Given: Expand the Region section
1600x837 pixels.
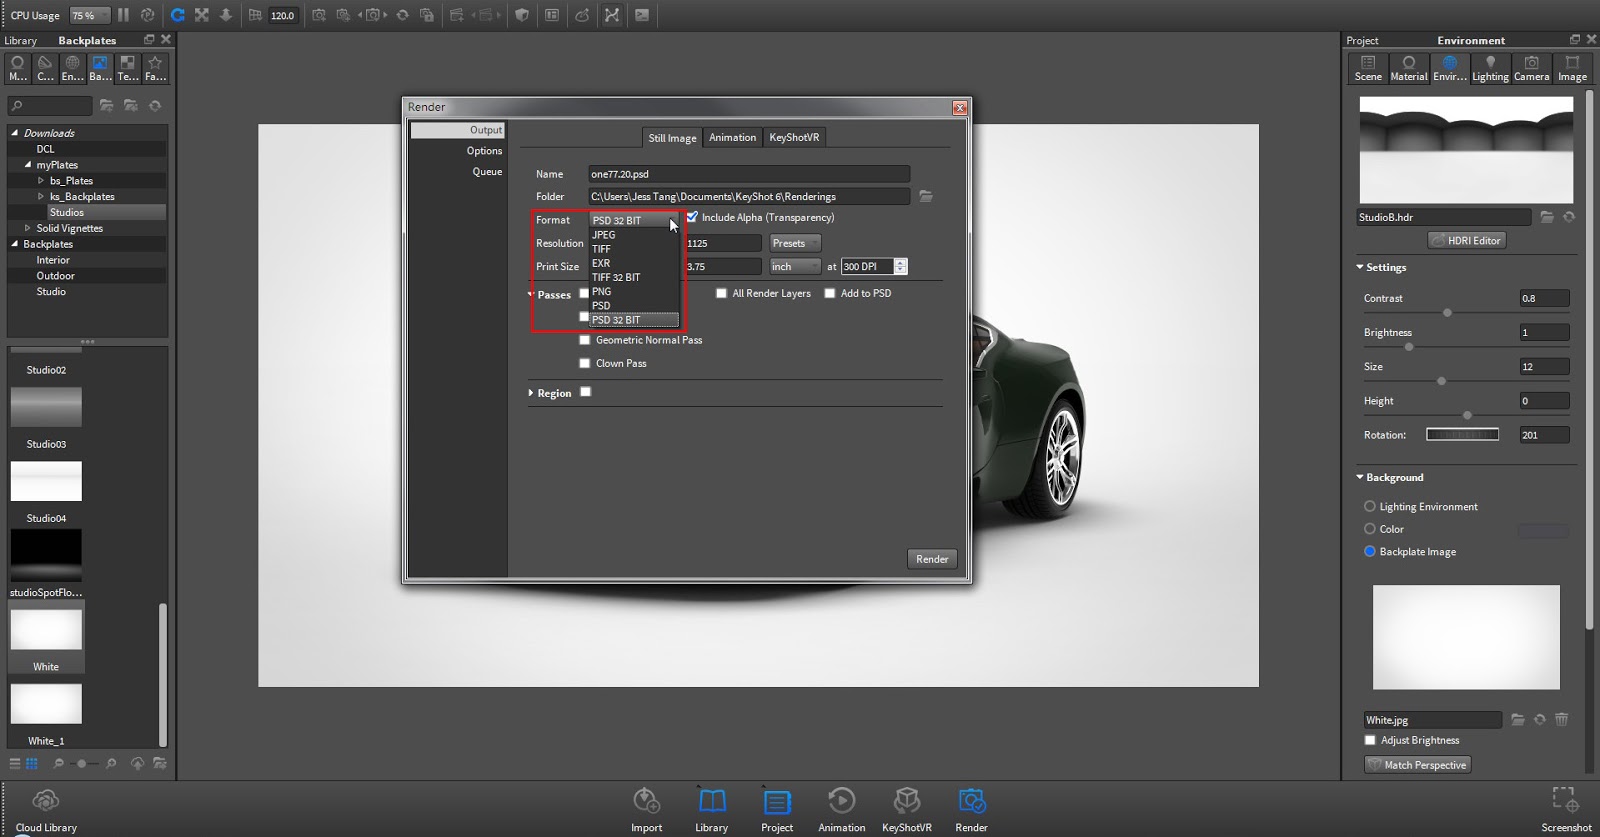Looking at the screenshot, I should click(x=531, y=393).
